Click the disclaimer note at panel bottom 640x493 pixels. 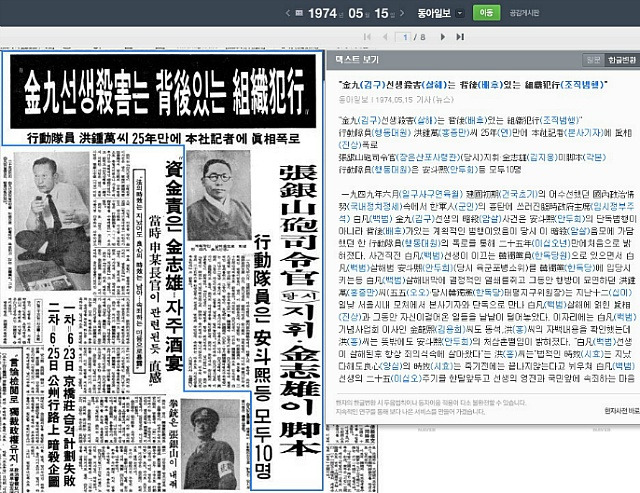(431, 407)
